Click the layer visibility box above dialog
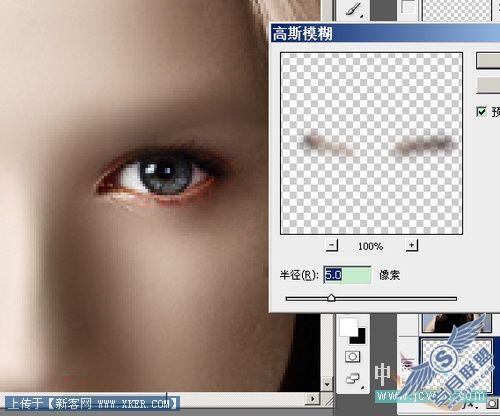Screen dimensions: 500x416 [408, 7]
